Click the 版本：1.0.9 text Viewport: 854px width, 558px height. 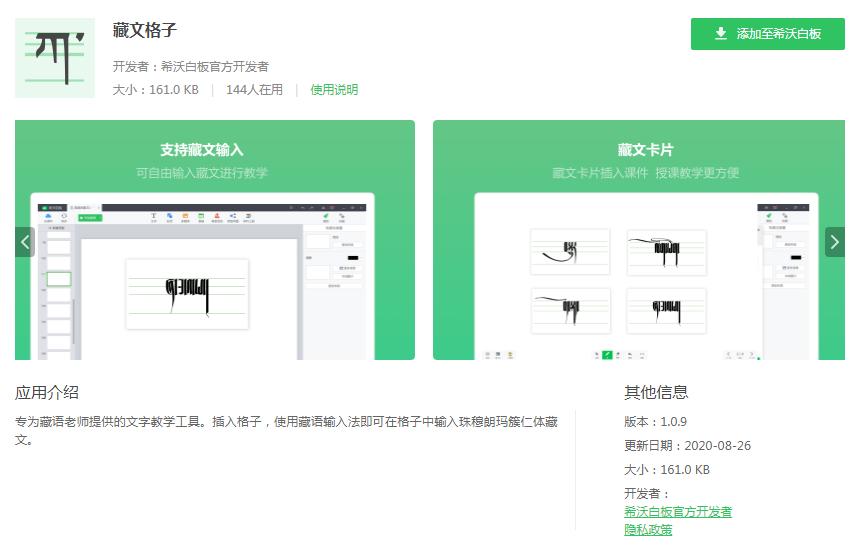click(x=655, y=422)
